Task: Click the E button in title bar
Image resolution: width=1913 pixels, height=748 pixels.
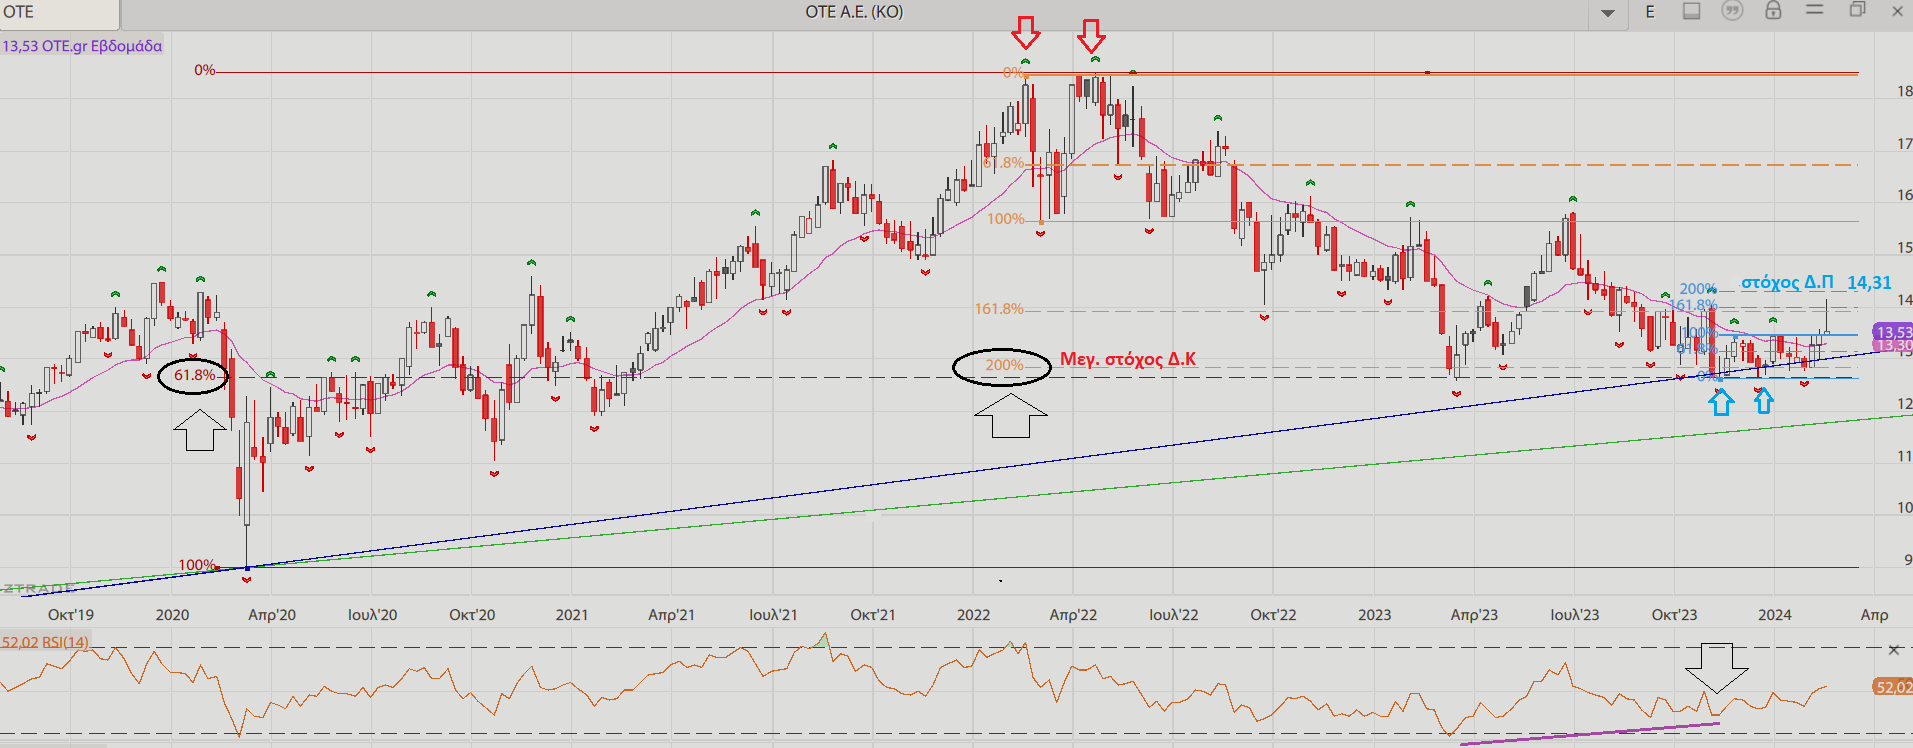Action: pos(1650,12)
